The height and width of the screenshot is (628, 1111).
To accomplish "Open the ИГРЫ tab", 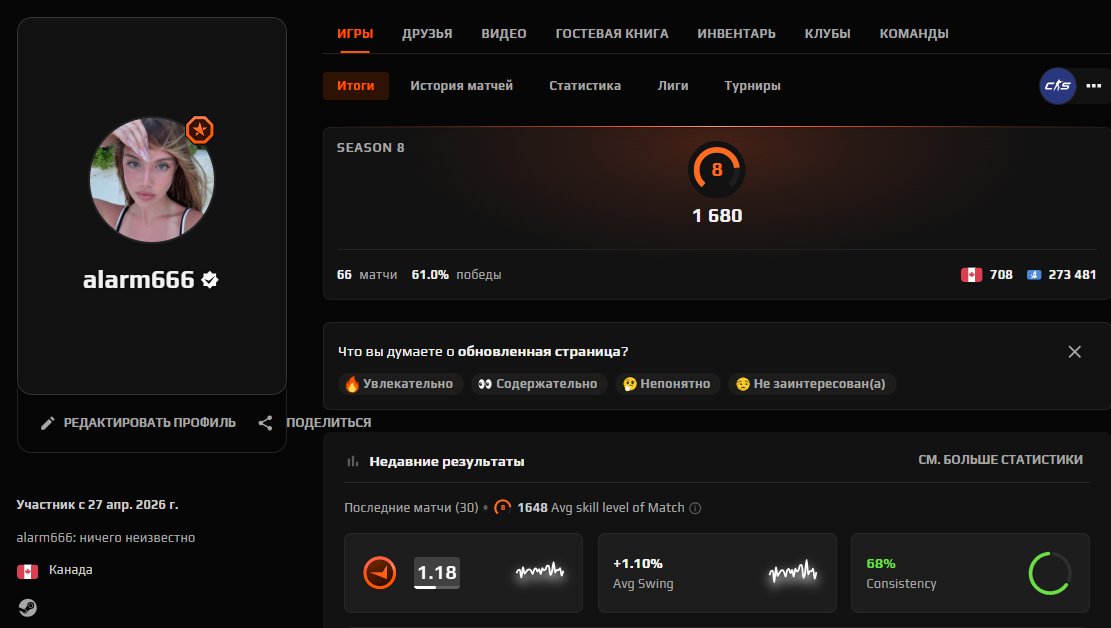I will coord(355,33).
